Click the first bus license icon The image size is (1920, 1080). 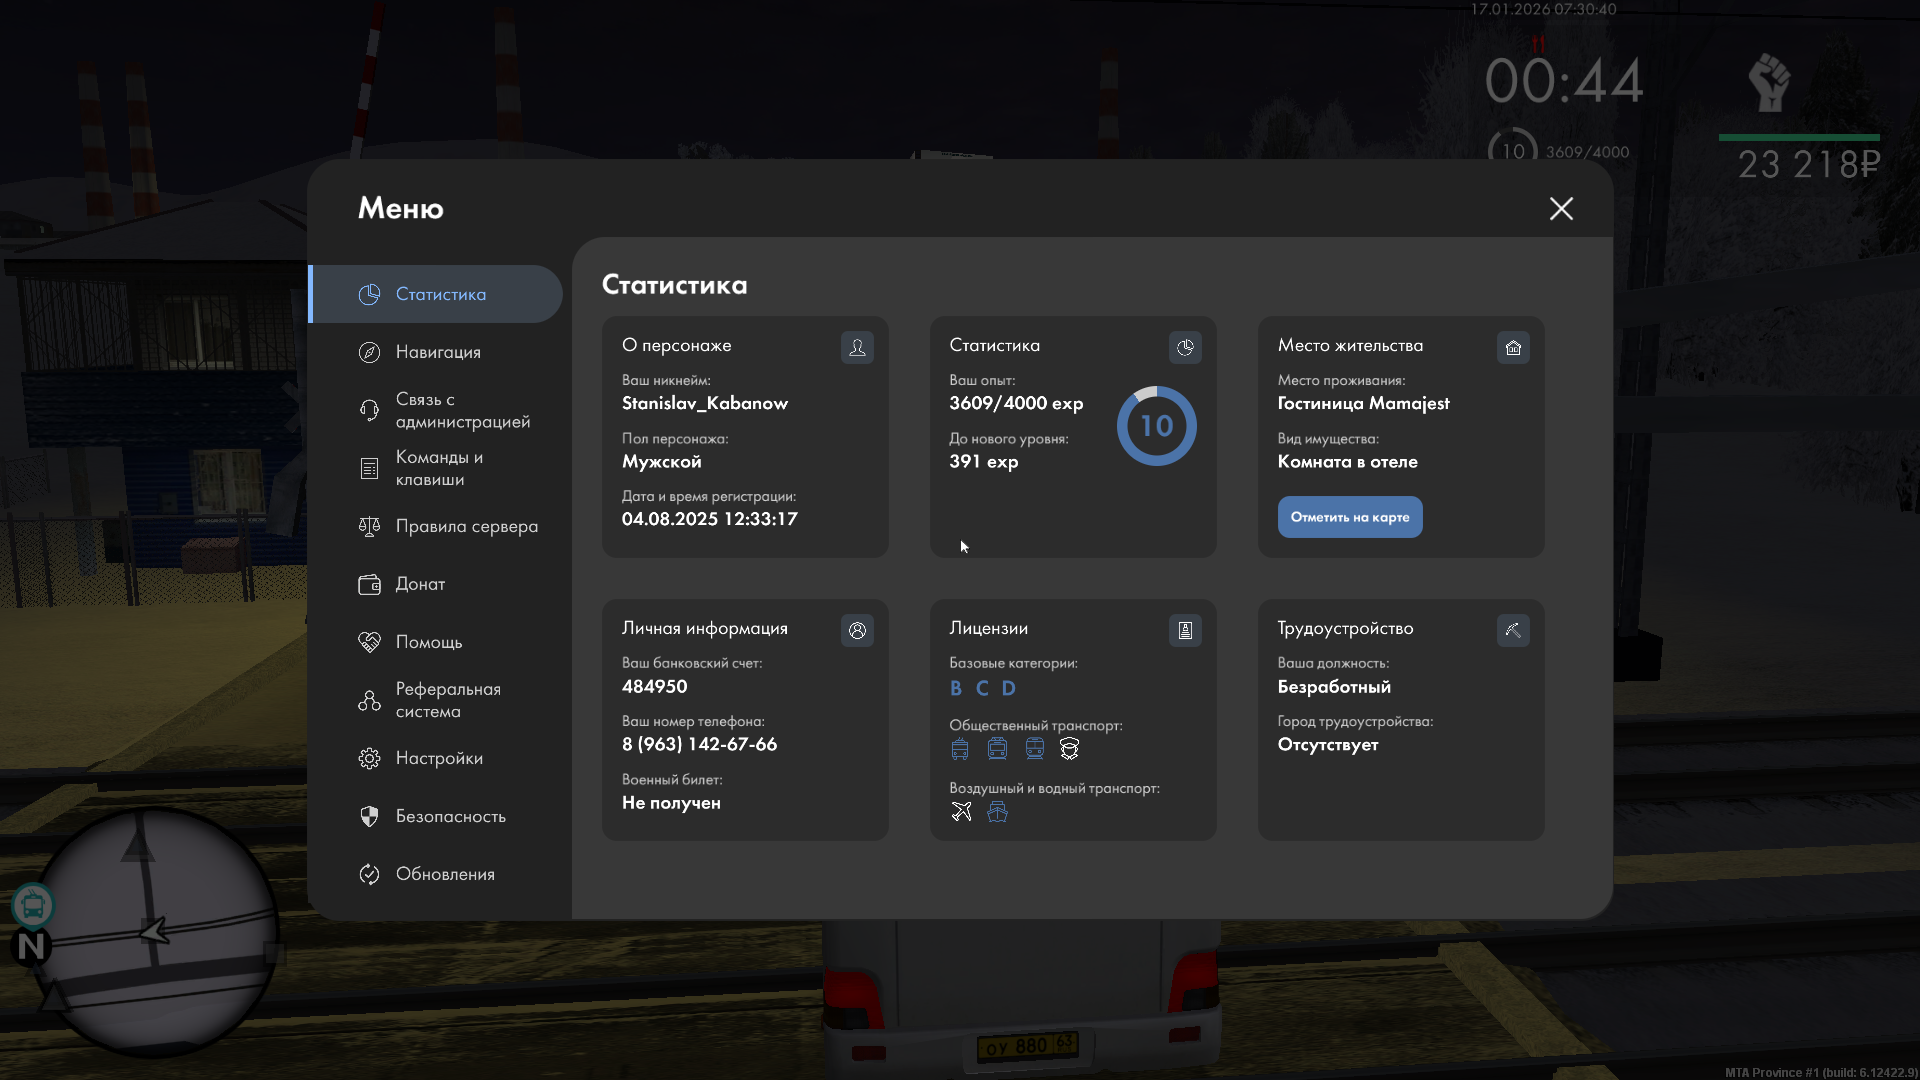pyautogui.click(x=960, y=749)
